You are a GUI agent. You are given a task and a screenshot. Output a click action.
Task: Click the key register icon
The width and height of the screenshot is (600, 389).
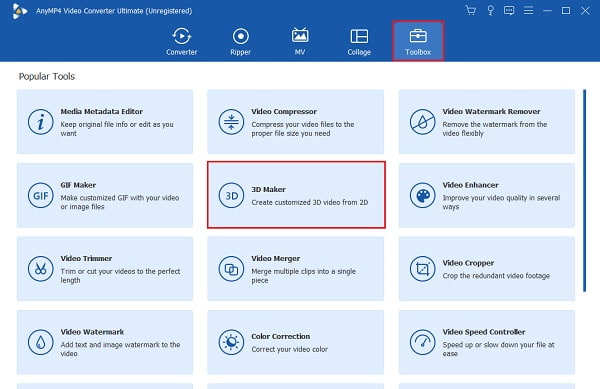point(490,11)
